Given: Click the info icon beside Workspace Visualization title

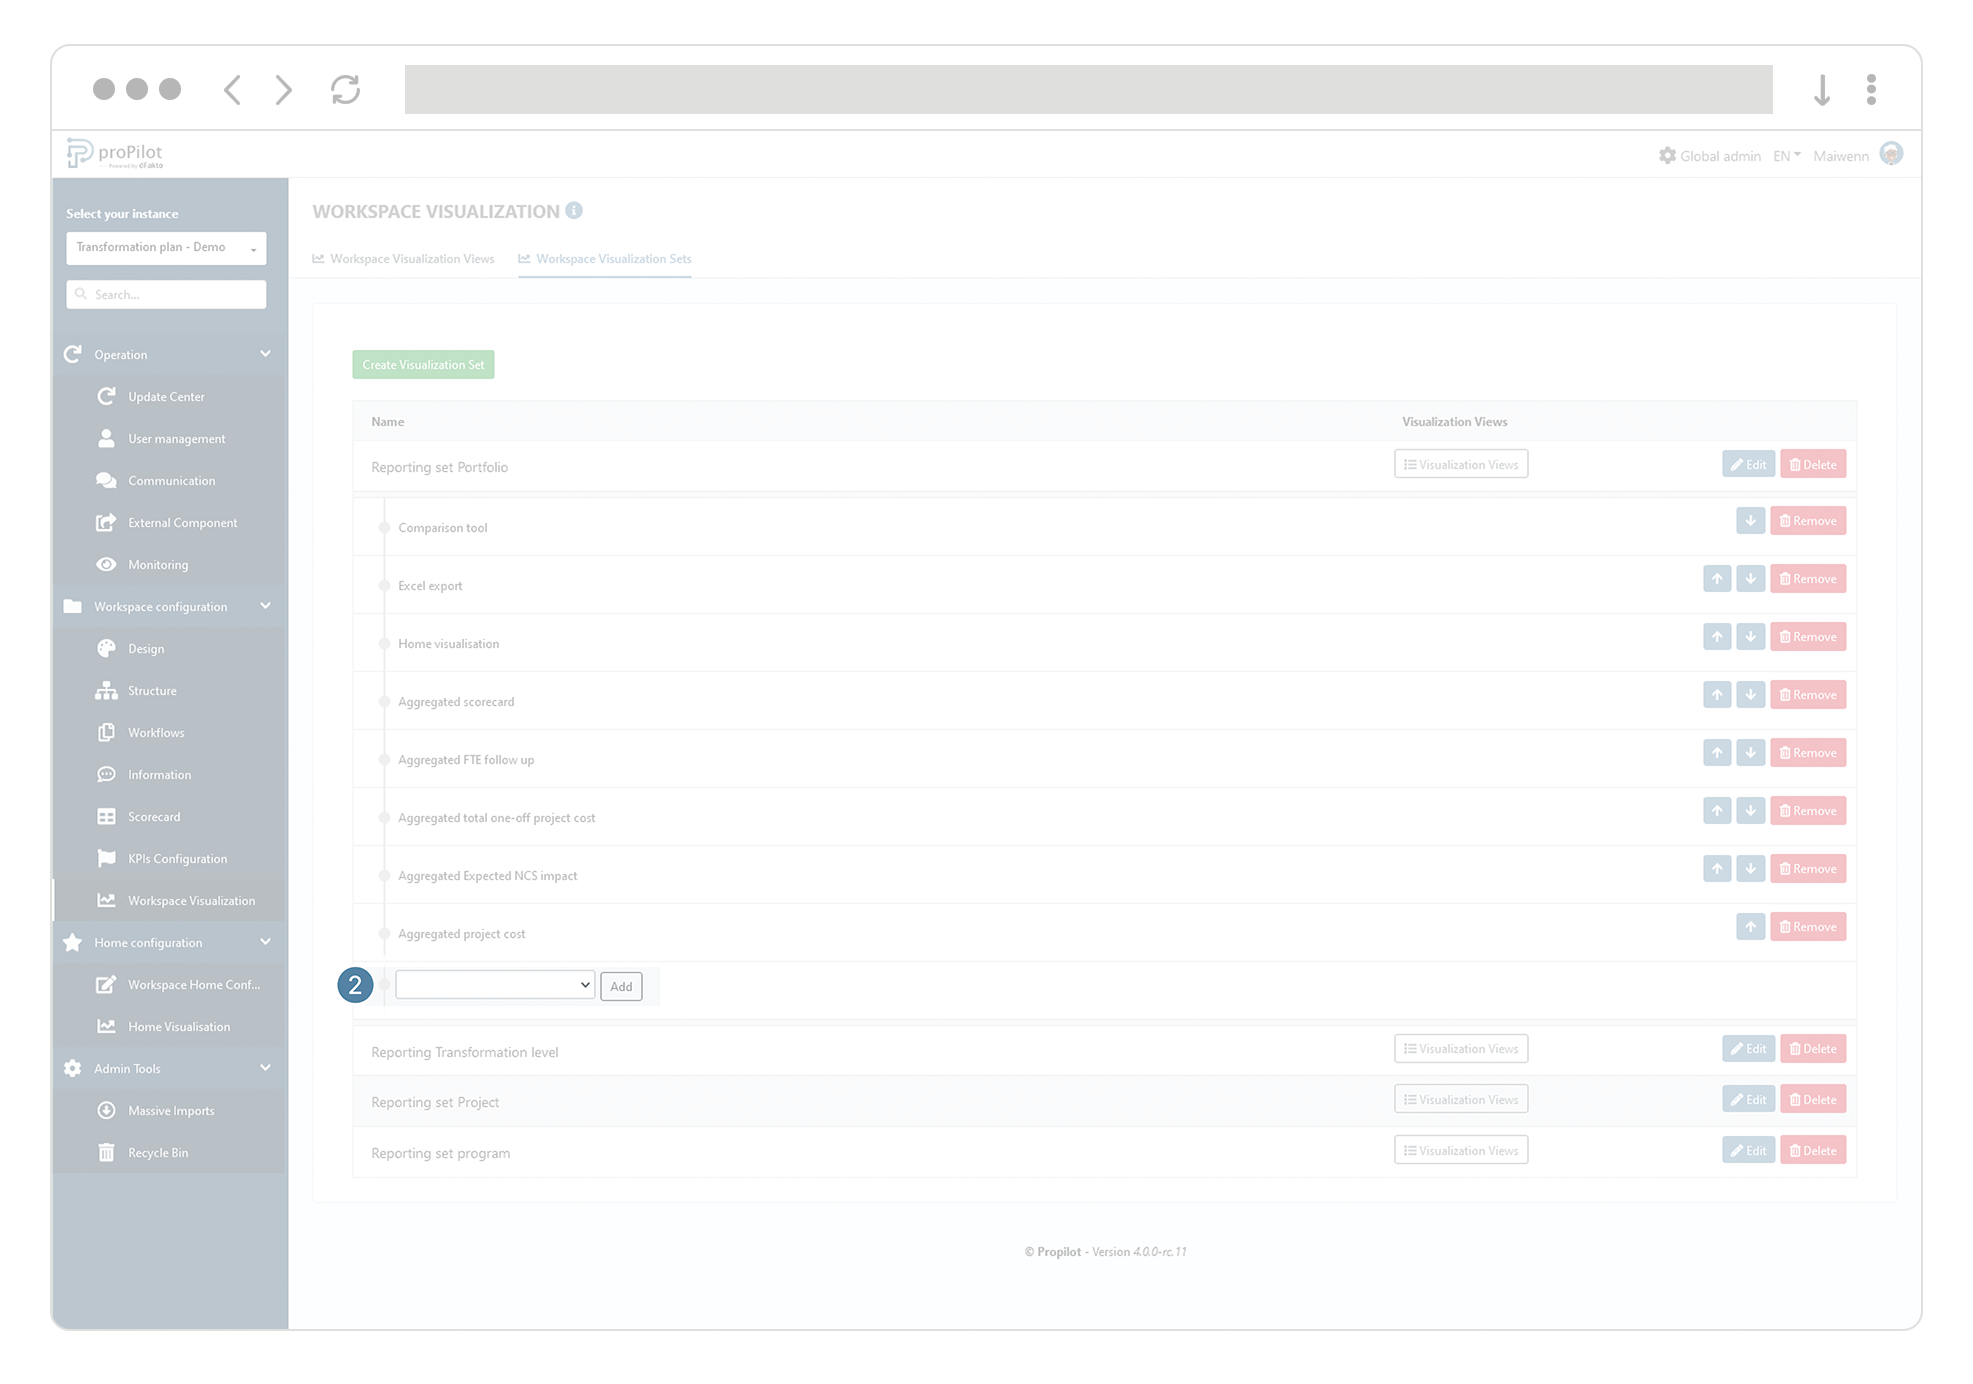Looking at the screenshot, I should click(573, 210).
